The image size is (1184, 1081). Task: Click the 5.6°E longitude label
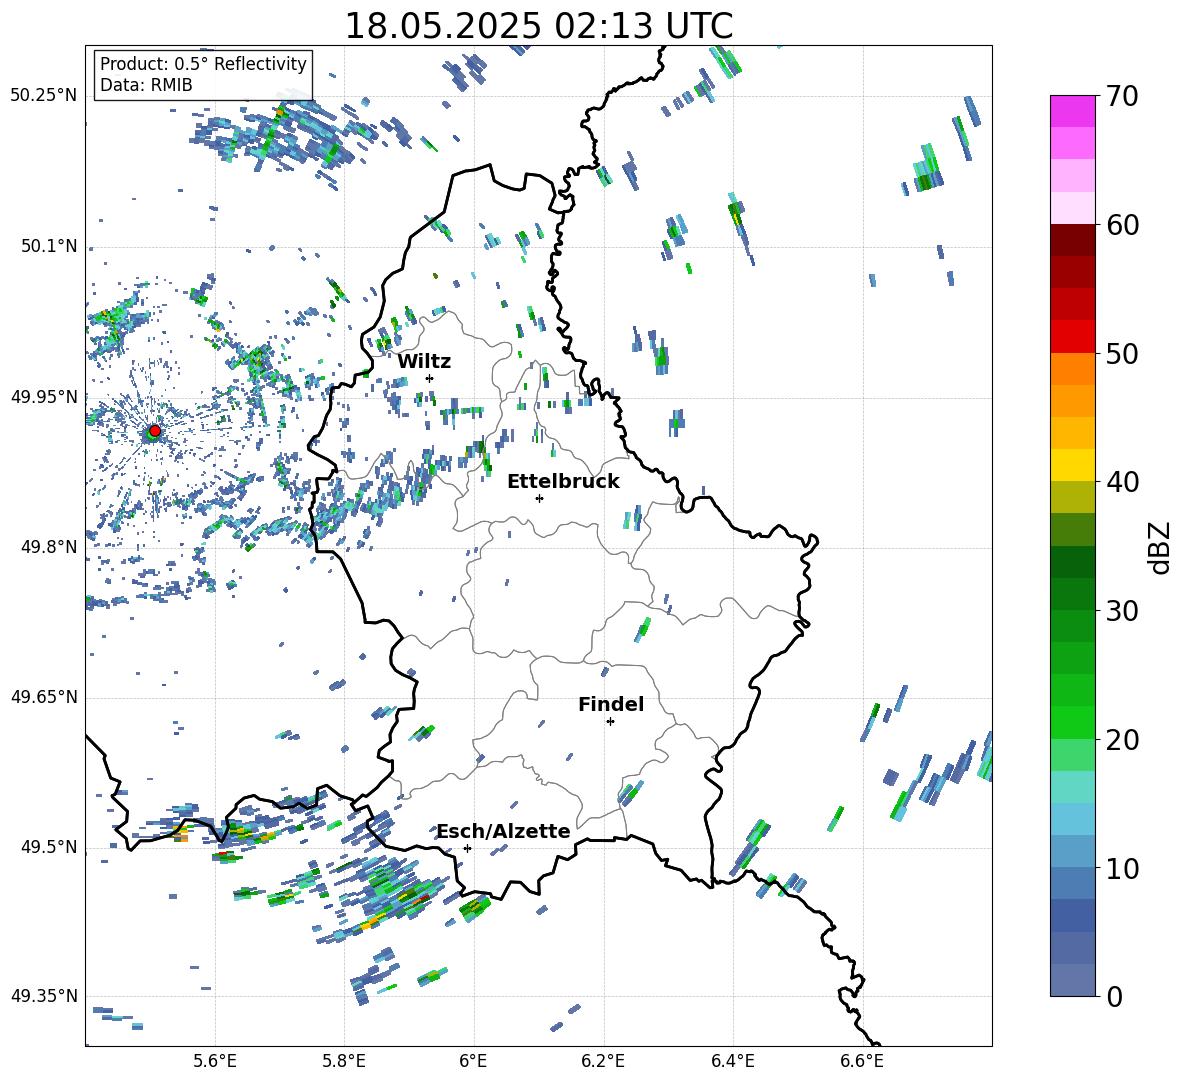[215, 1061]
